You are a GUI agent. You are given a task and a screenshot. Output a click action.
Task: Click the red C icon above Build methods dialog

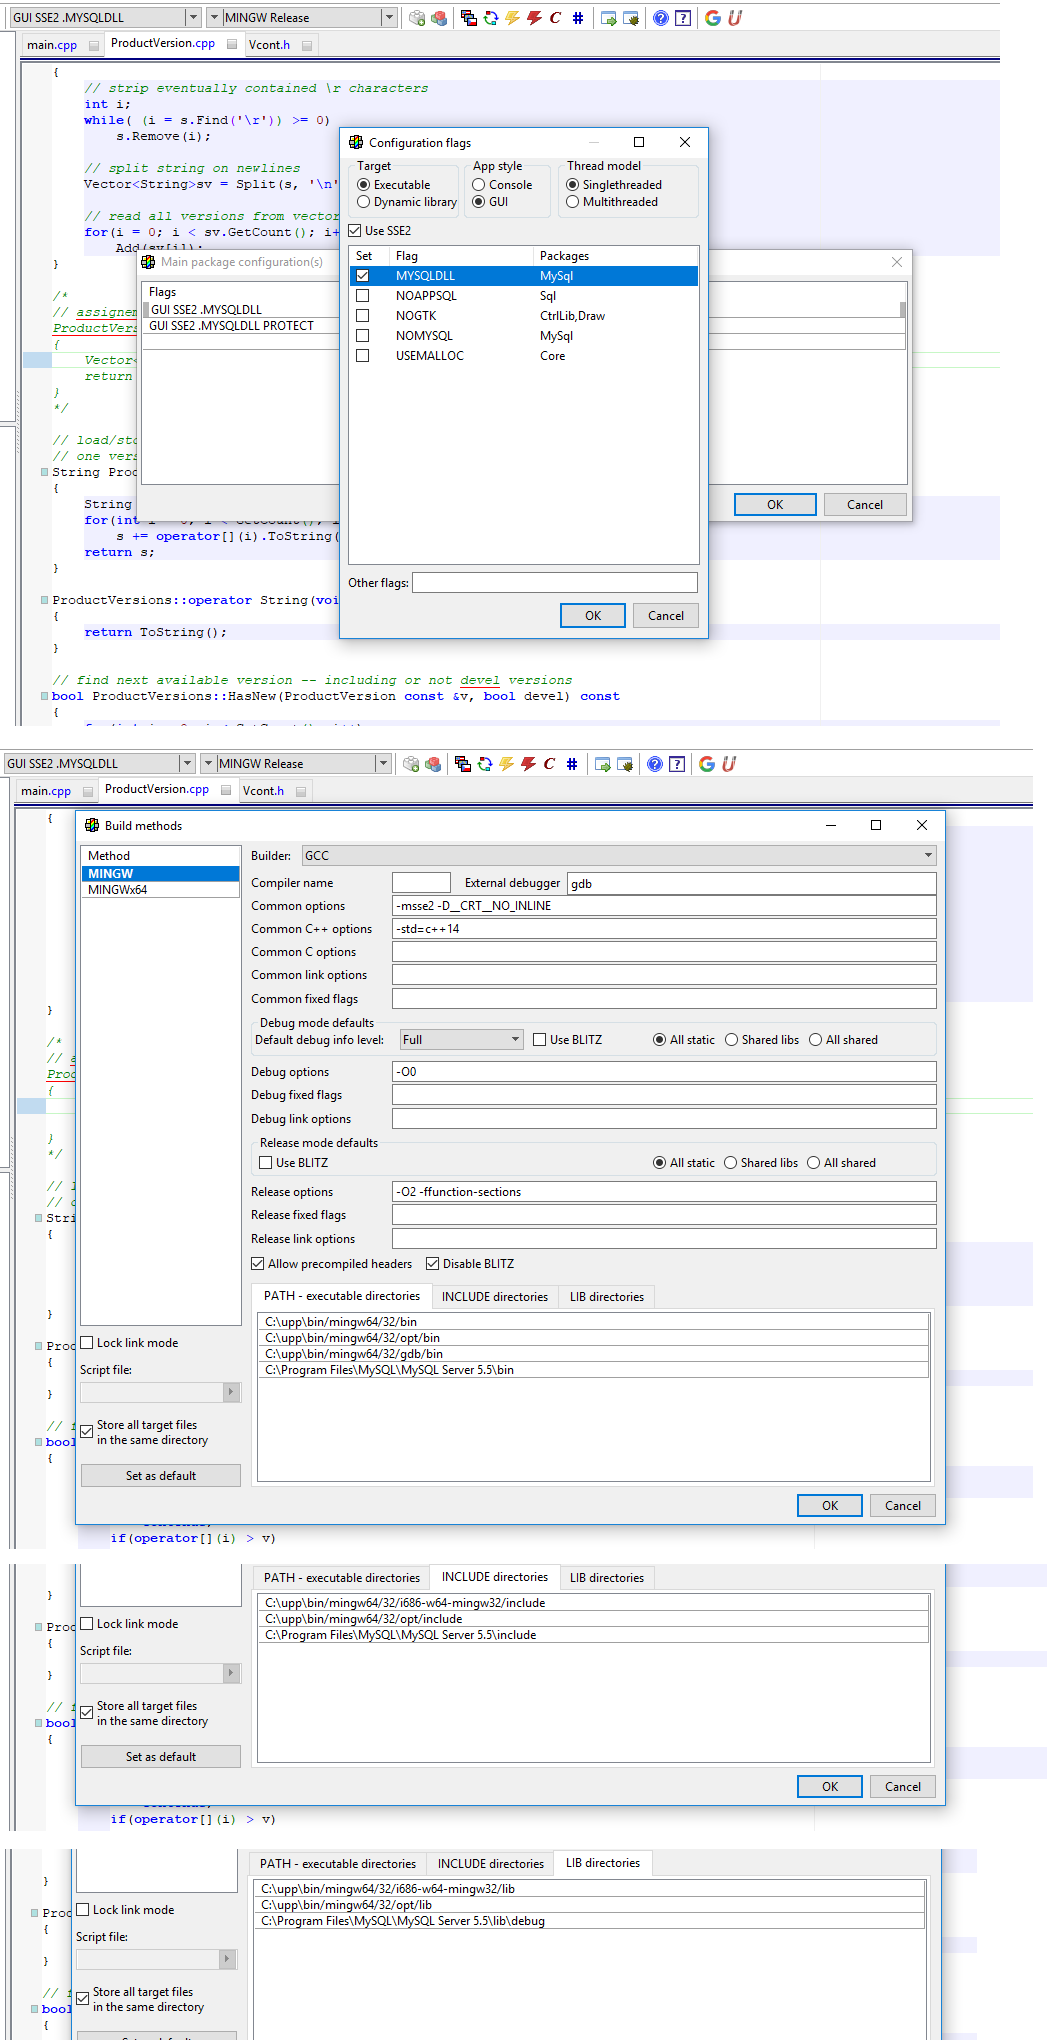549,764
